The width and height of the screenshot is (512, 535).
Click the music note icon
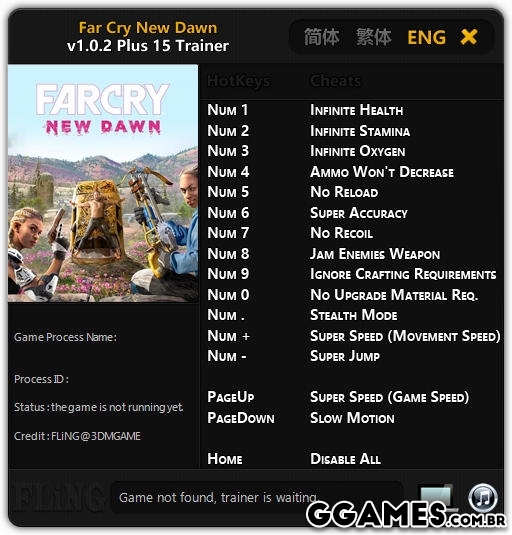[483, 497]
